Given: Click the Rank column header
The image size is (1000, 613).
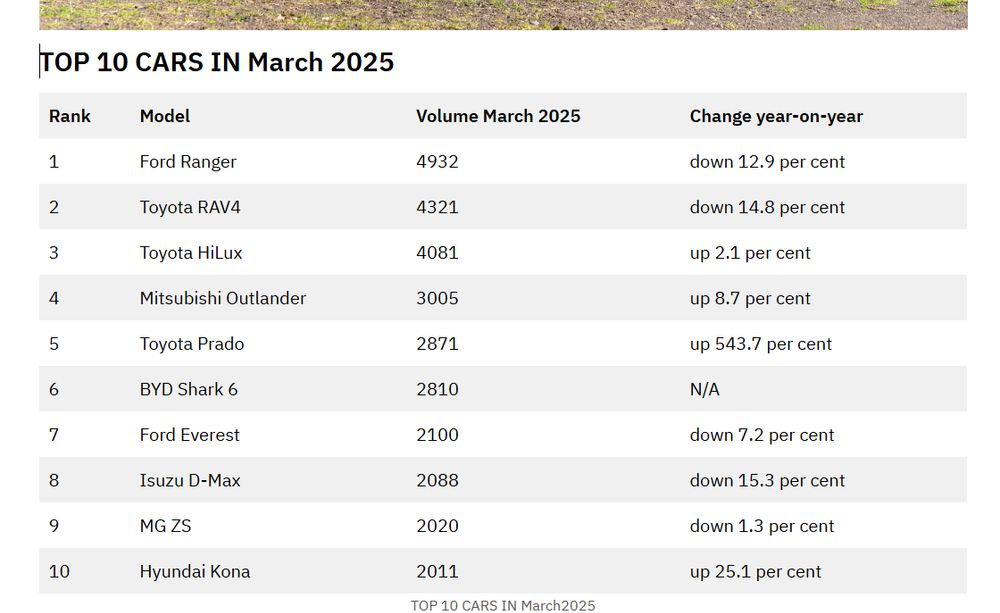Looking at the screenshot, I should (70, 116).
